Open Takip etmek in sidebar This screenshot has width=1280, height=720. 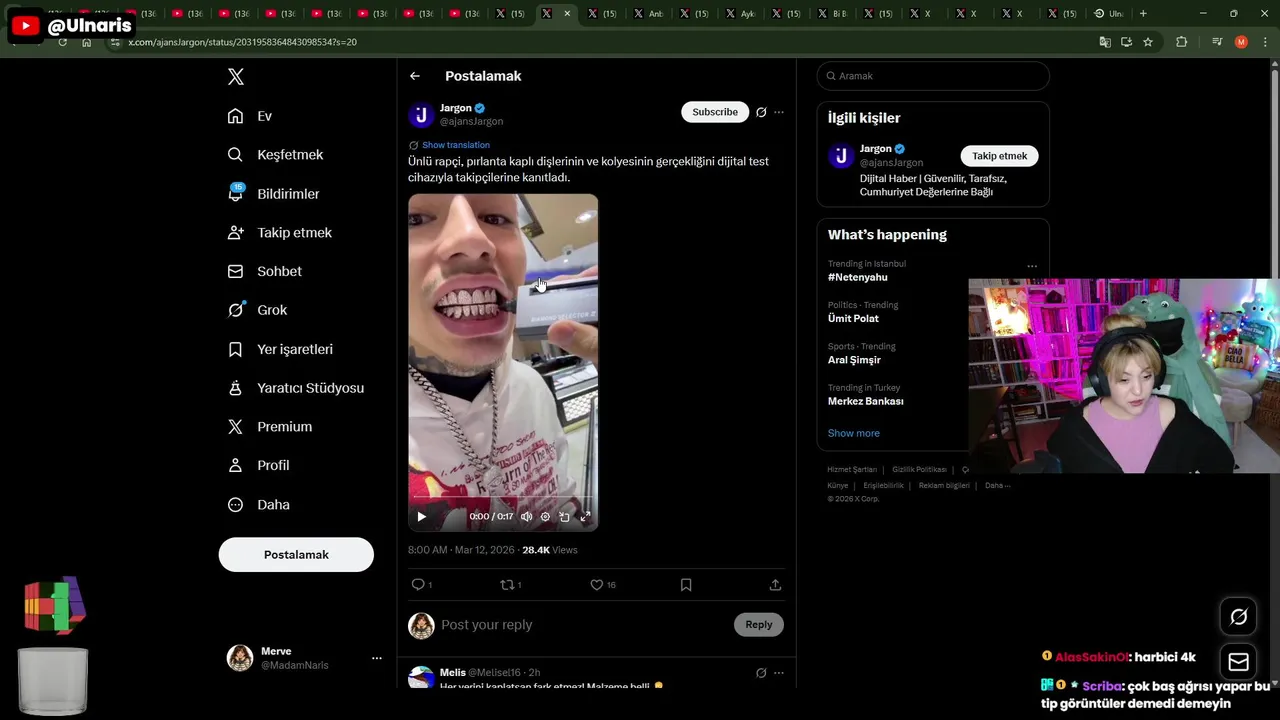pos(279,233)
